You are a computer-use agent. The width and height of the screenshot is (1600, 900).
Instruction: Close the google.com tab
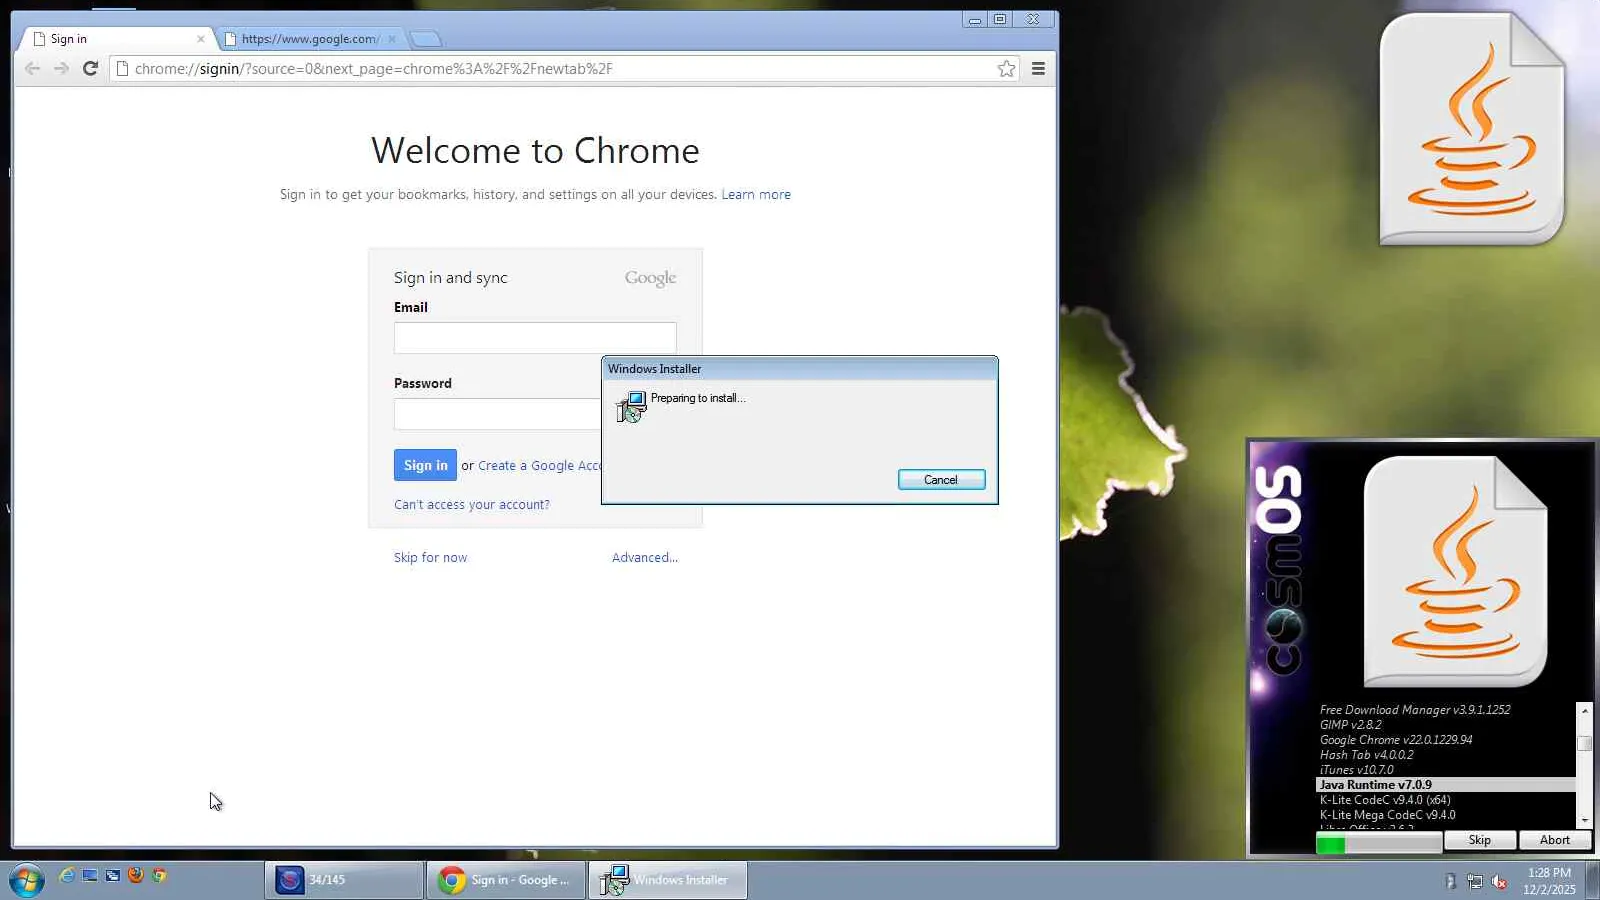(392, 39)
